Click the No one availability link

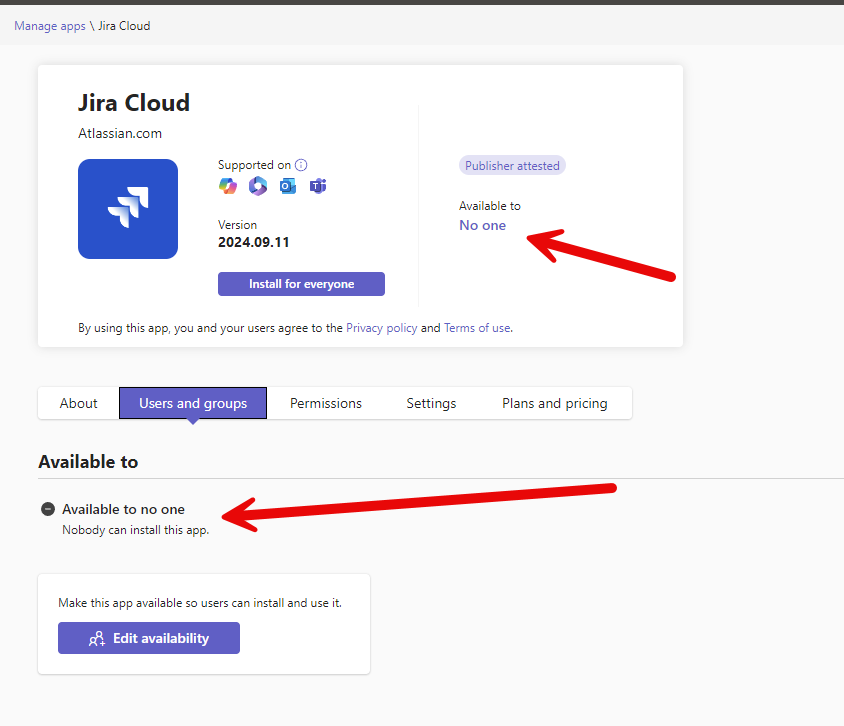click(x=482, y=225)
